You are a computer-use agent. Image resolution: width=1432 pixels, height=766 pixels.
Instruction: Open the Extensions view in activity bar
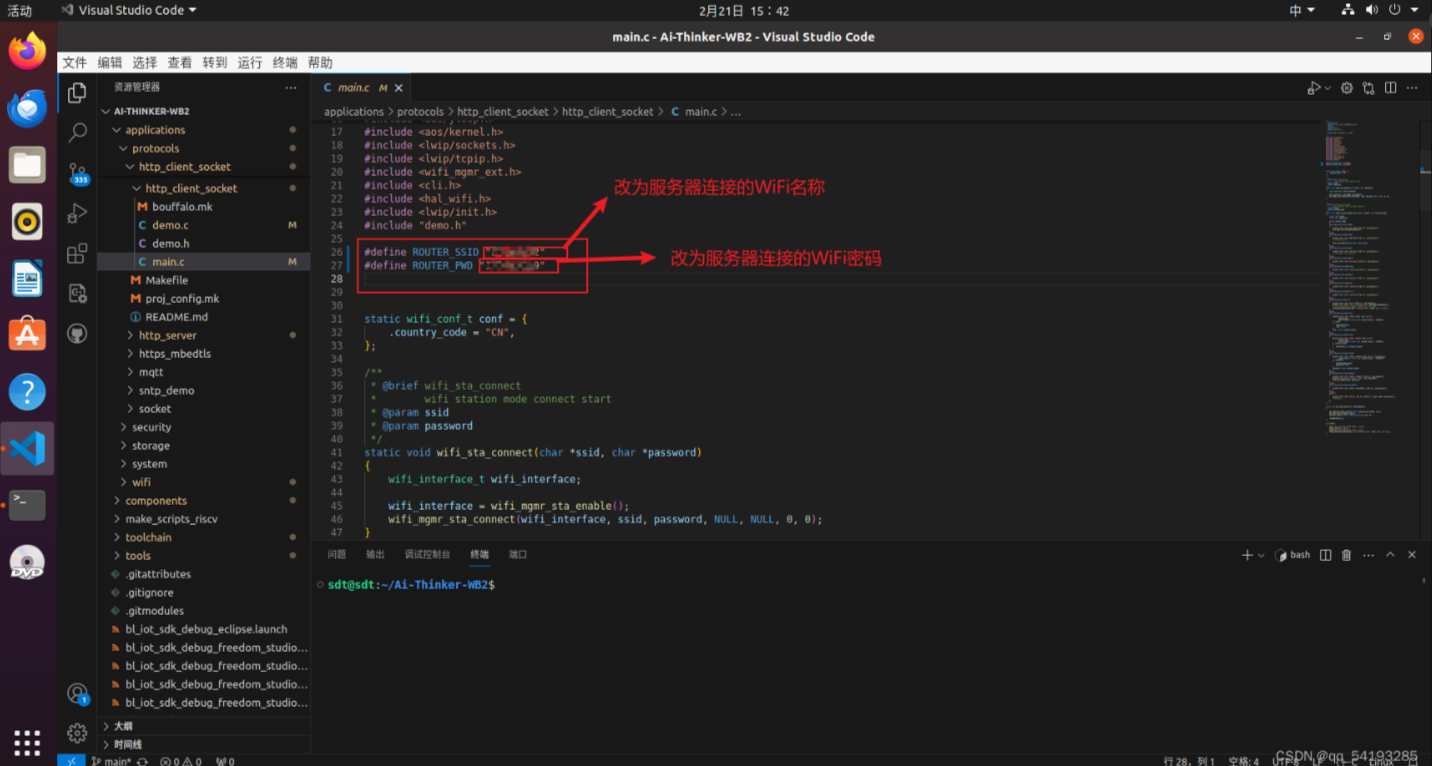click(x=77, y=254)
